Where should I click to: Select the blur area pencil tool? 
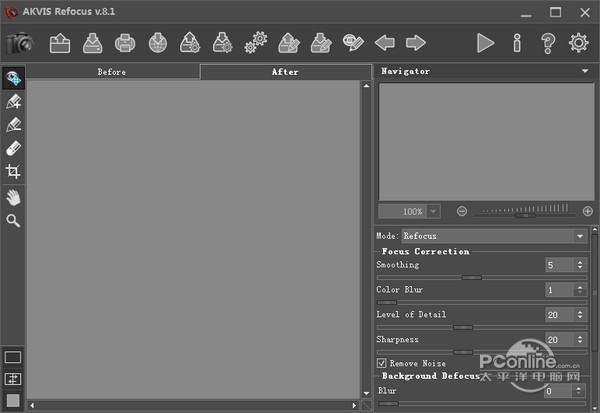(x=13, y=125)
